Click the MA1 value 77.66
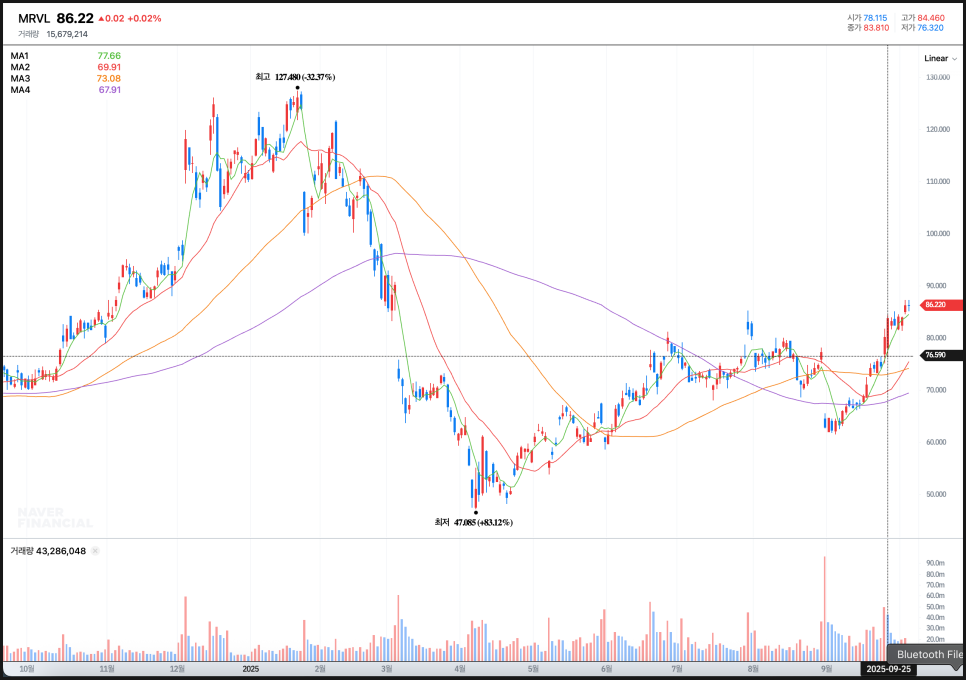Screen dimensions: 966x680 click(x=109, y=56)
